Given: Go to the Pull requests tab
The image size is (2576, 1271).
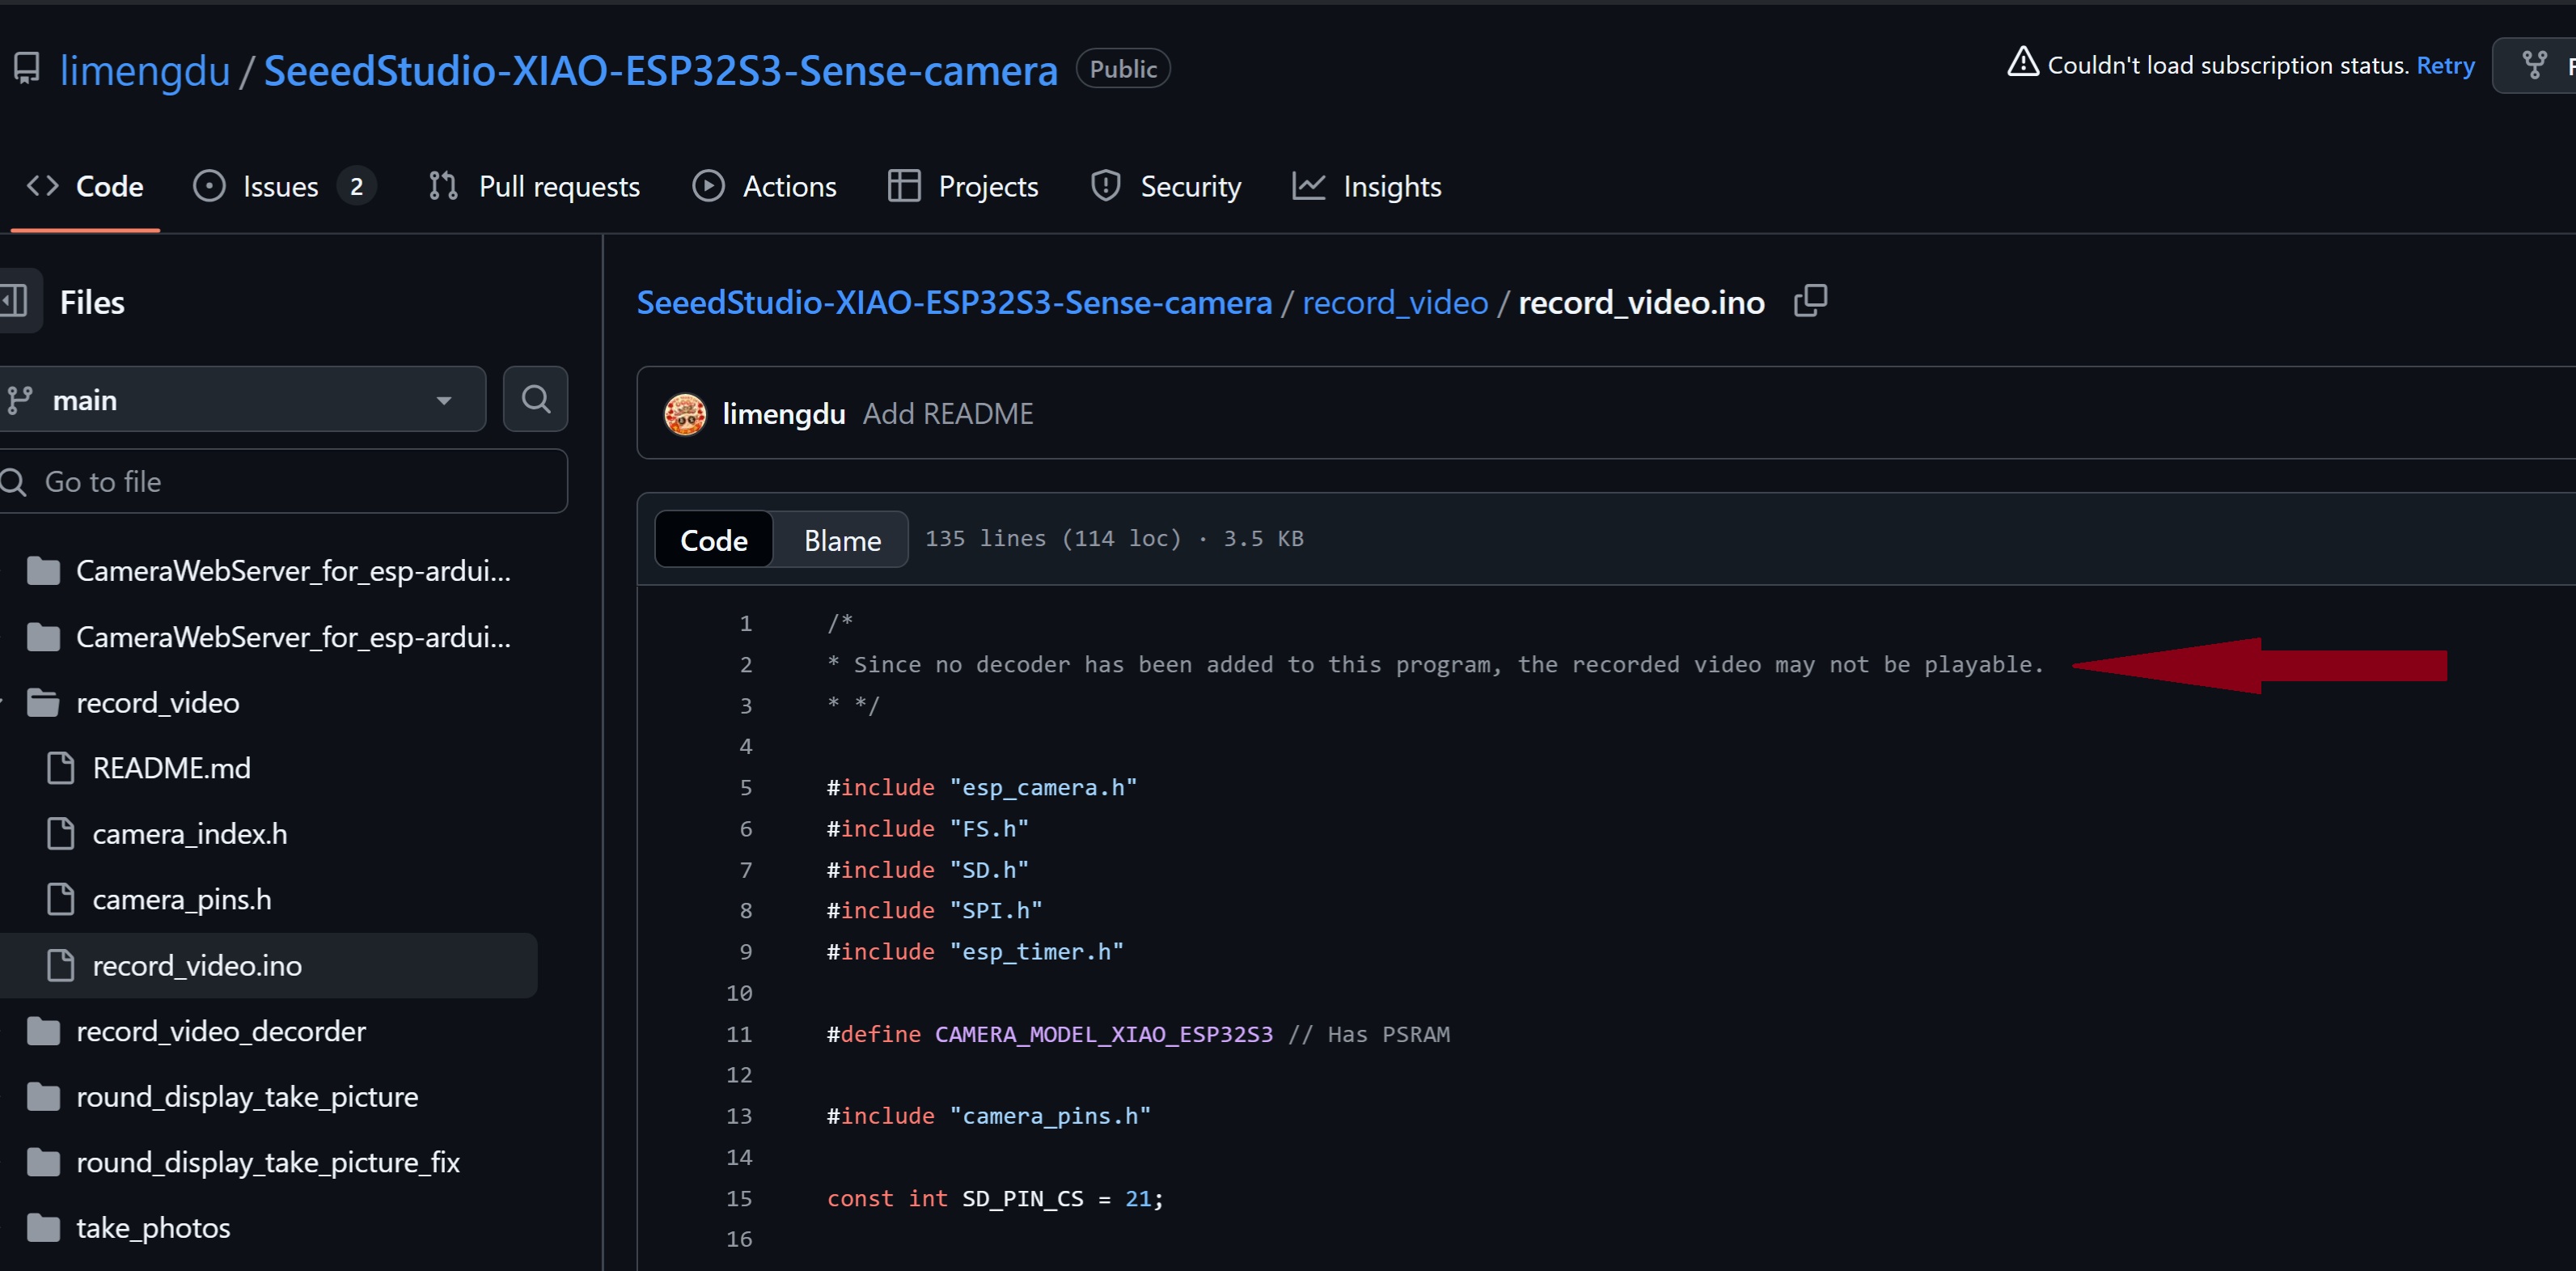Looking at the screenshot, I should pyautogui.click(x=558, y=187).
